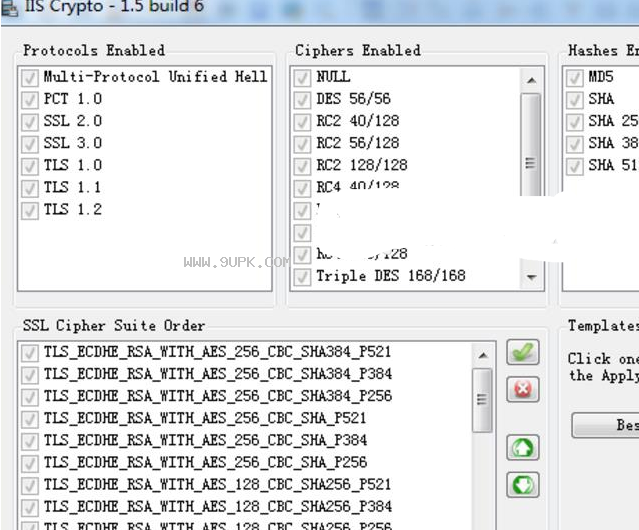Click the green checkmark enable-all icon

(x=523, y=352)
